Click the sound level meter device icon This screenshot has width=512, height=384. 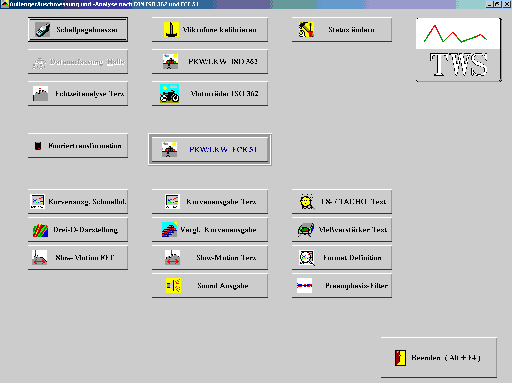[43, 30]
